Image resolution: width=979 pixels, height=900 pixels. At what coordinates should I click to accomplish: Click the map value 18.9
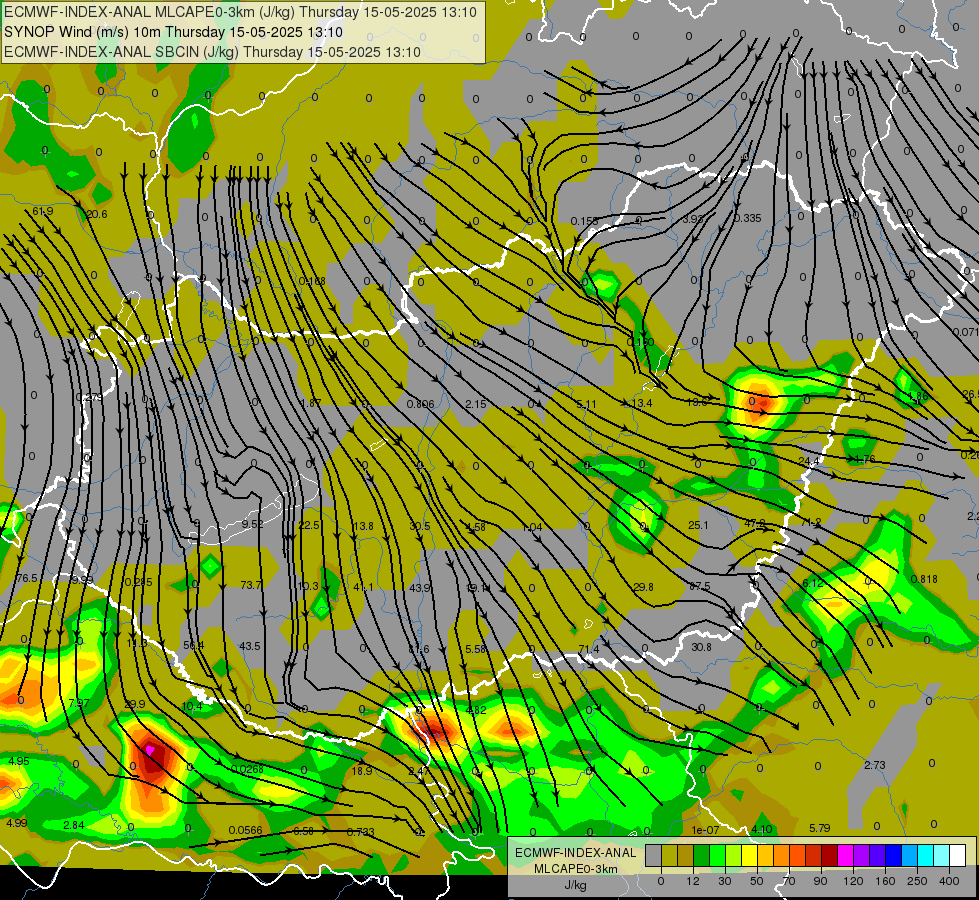(x=362, y=771)
